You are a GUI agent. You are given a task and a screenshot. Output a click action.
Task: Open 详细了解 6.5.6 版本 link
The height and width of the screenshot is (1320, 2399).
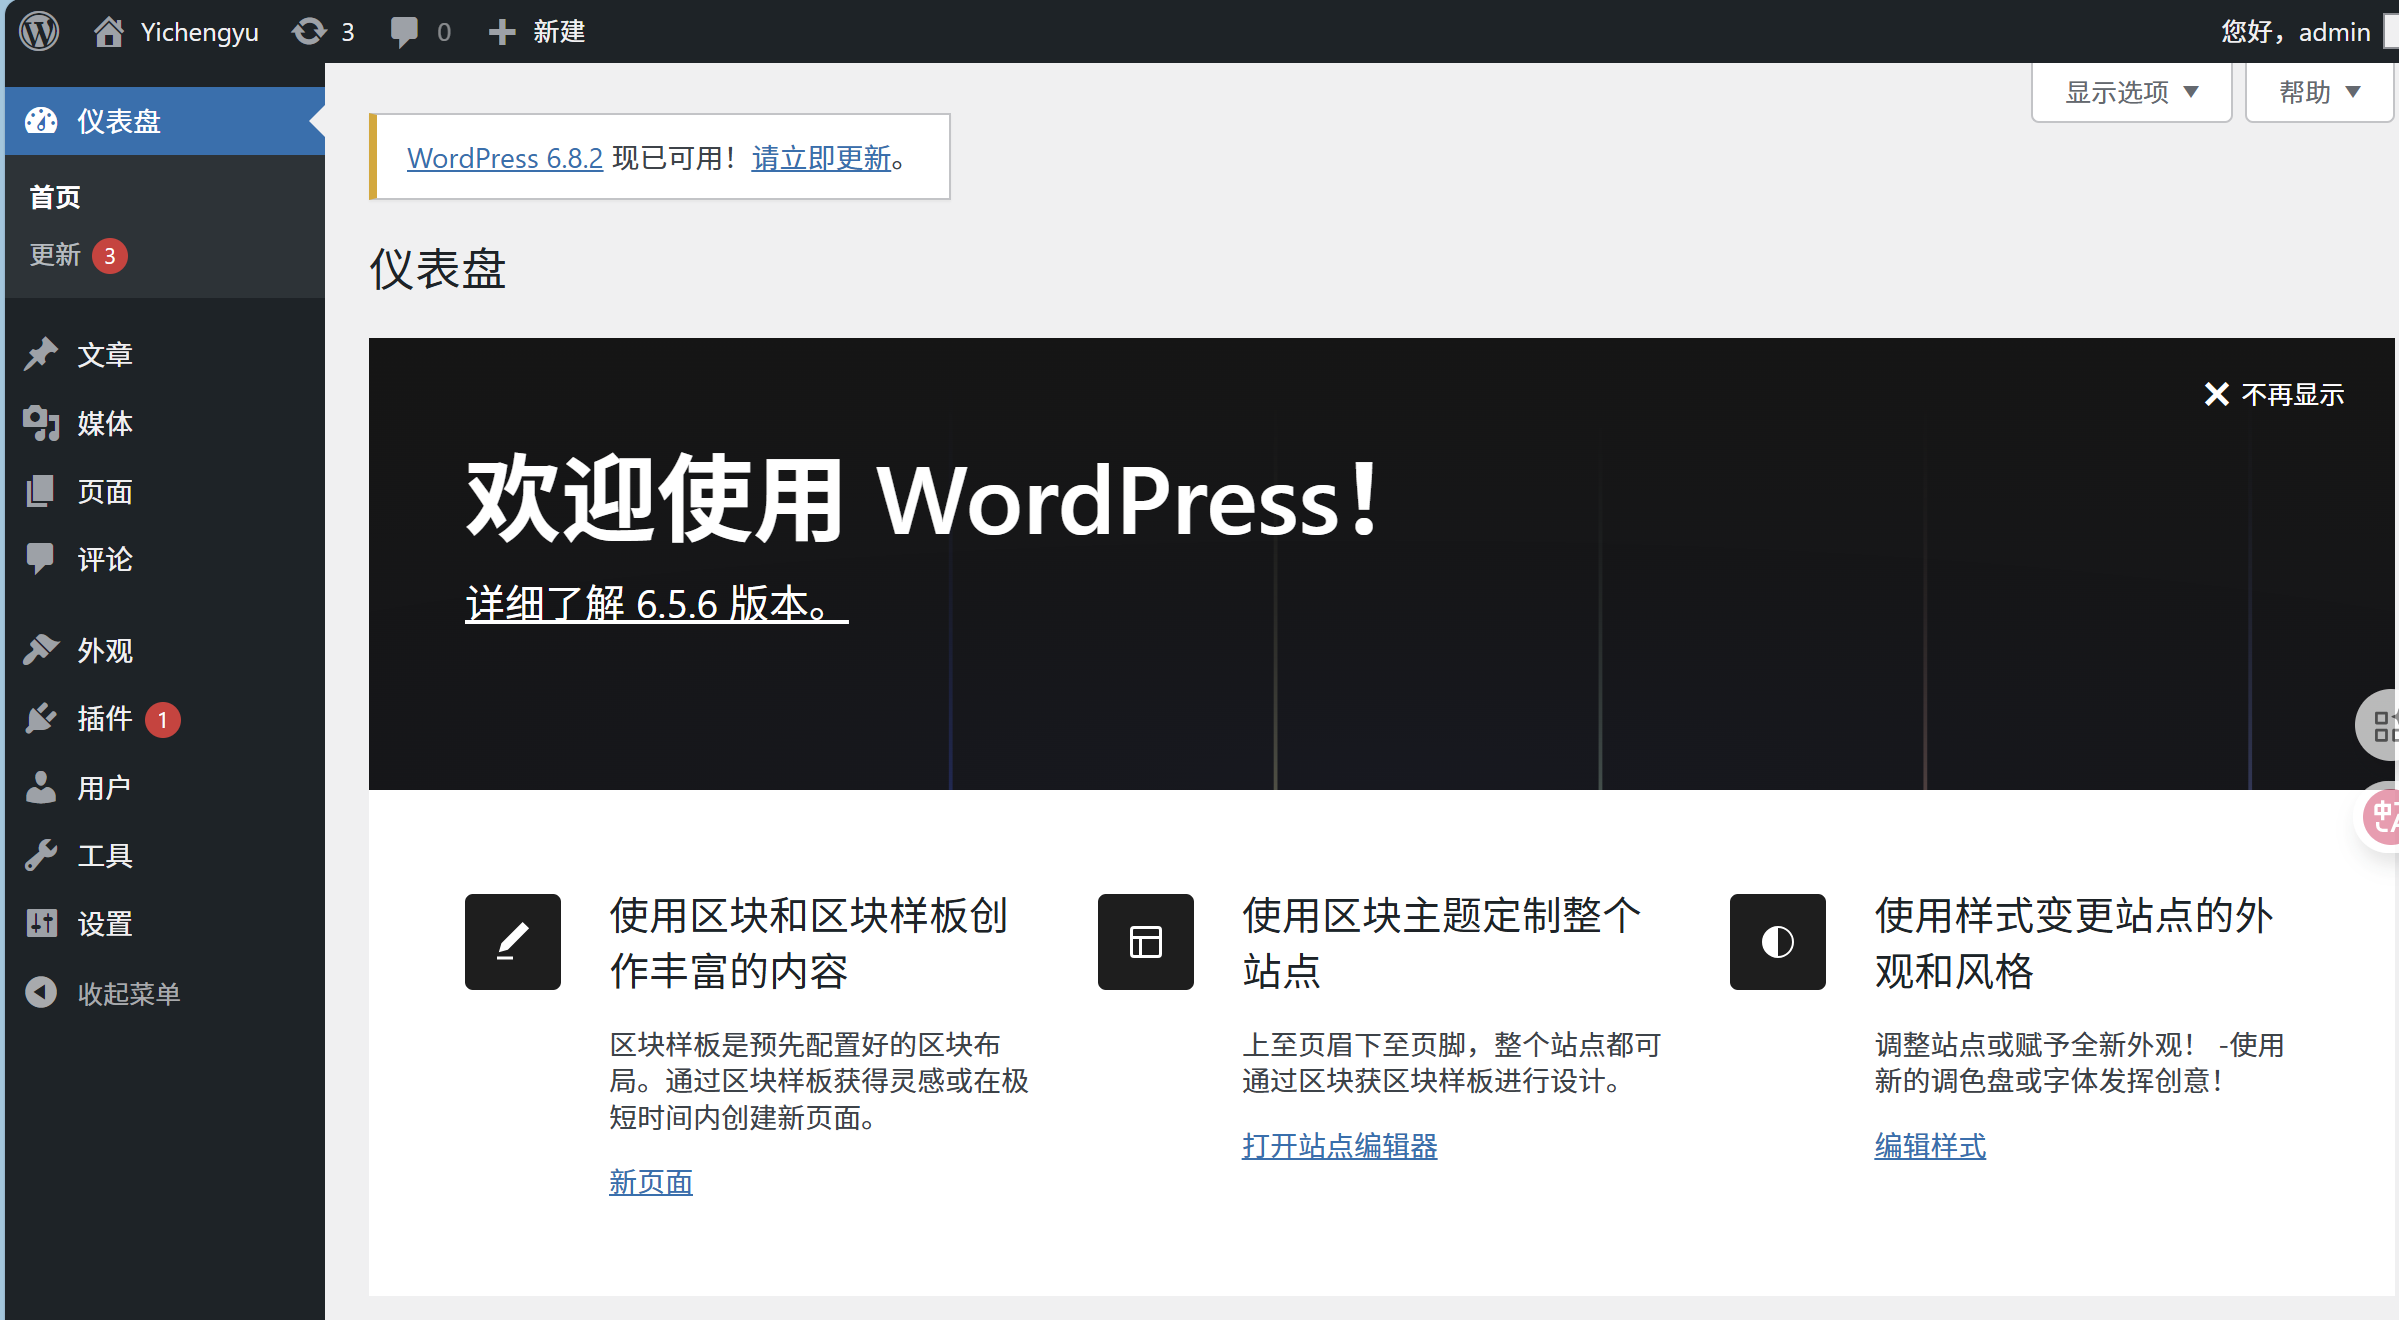656,603
